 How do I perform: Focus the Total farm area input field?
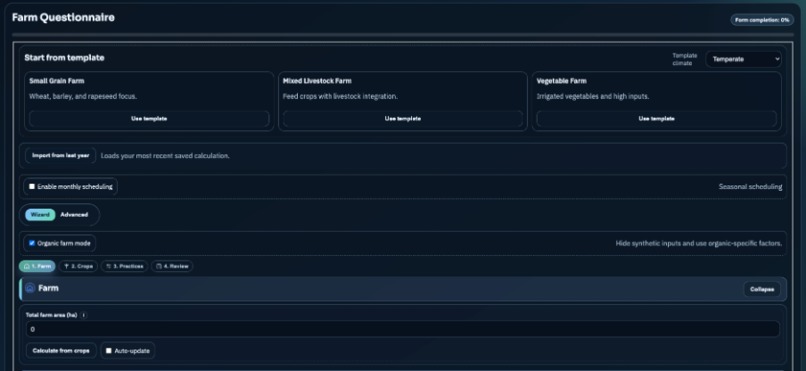pyautogui.click(x=402, y=329)
